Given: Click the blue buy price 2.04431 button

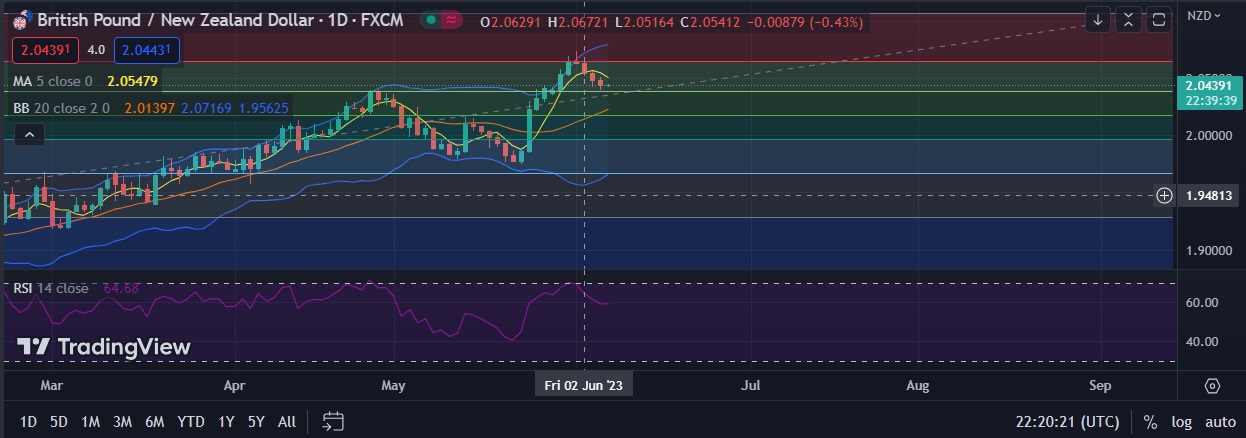Looking at the screenshot, I should point(147,49).
